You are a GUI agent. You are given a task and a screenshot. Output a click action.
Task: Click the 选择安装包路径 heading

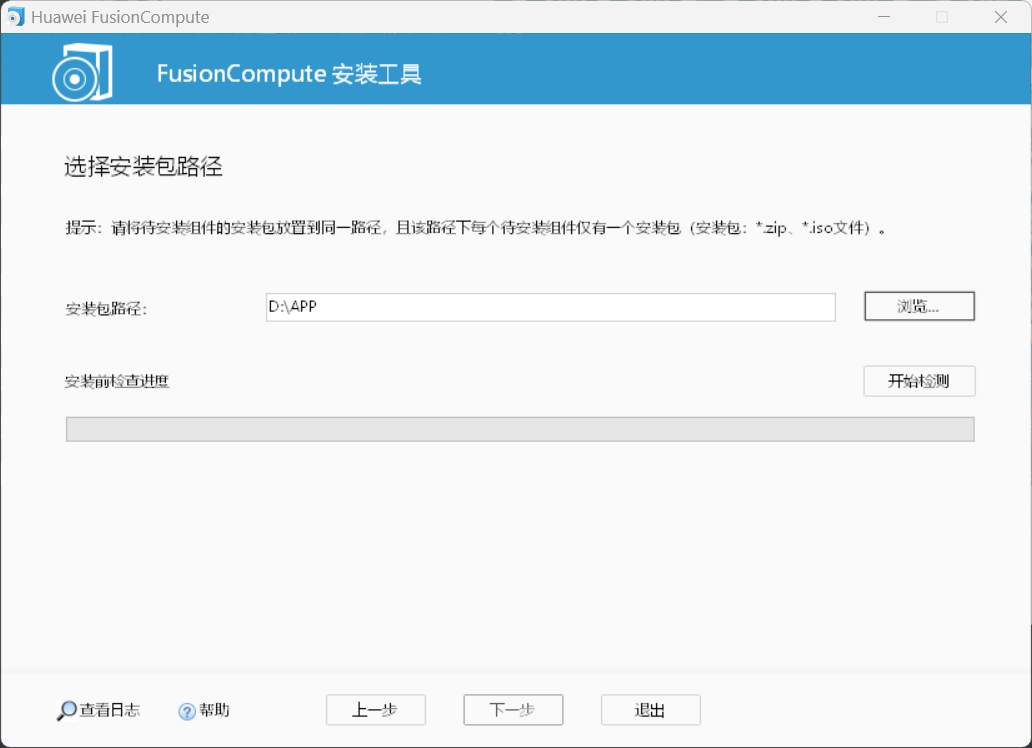(x=143, y=167)
